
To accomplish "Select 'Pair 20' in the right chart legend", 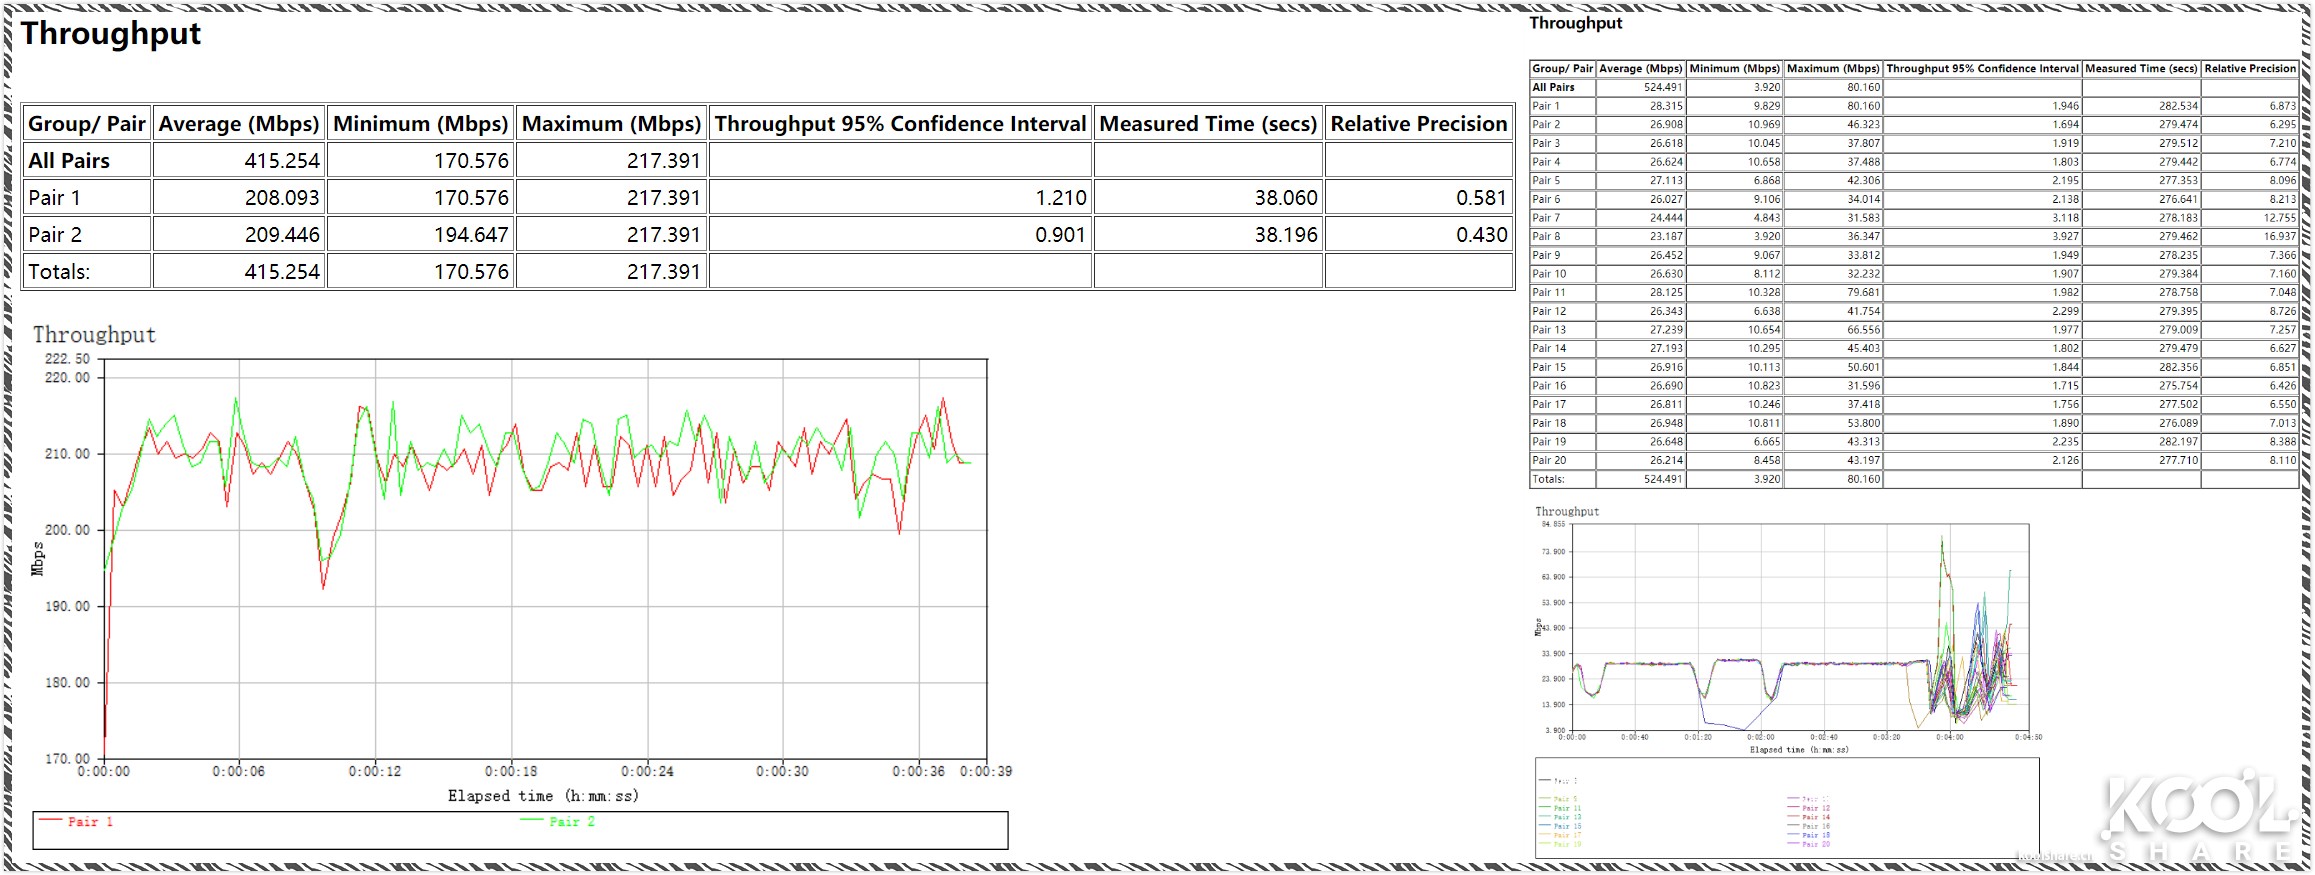I will click(x=1816, y=844).
